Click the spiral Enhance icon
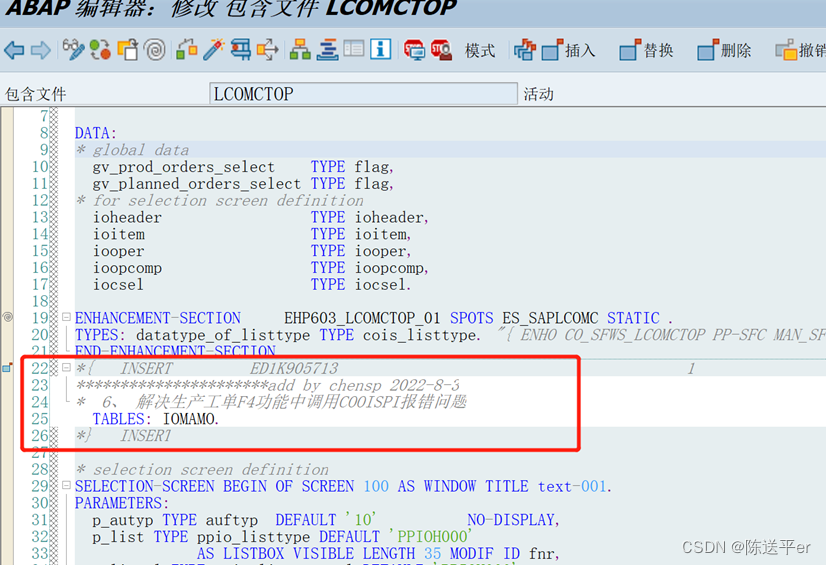The height and width of the screenshot is (565, 826). 155,49
